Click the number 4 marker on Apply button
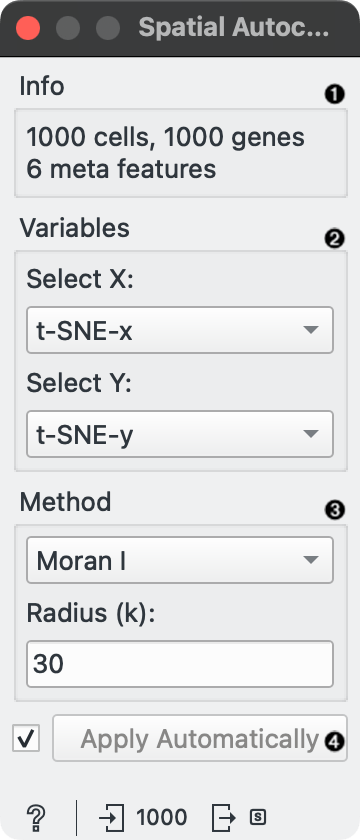Screen dimensions: 360x840 pos(335,741)
